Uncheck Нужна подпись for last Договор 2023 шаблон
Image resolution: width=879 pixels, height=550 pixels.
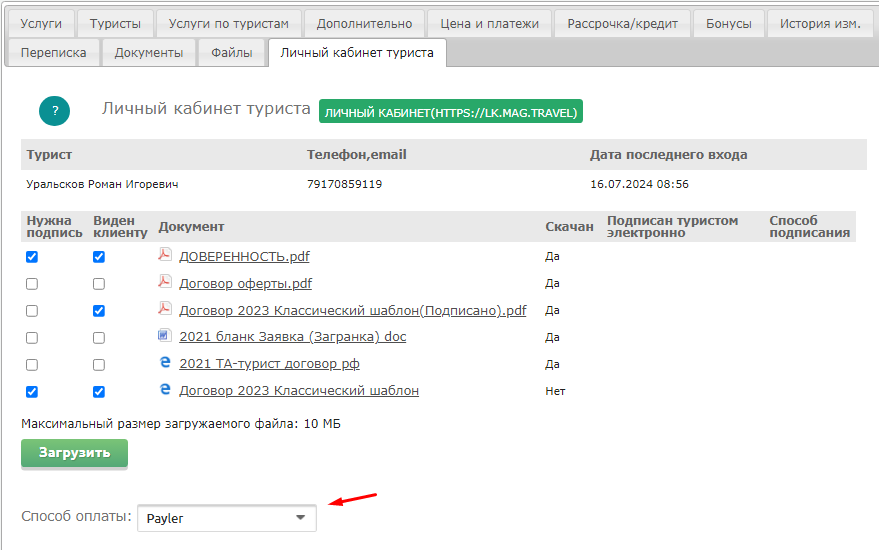32,391
